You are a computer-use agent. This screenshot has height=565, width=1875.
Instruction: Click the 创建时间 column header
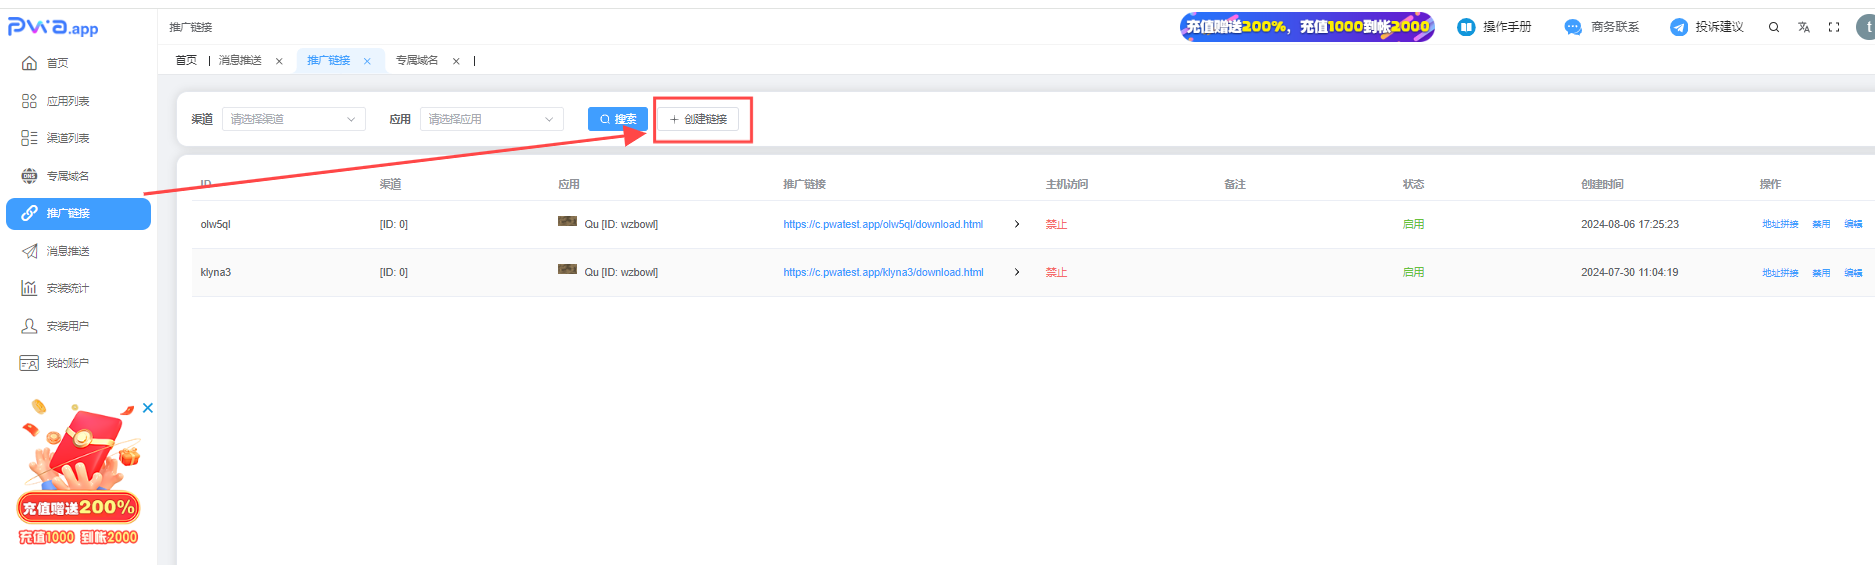[1602, 184]
